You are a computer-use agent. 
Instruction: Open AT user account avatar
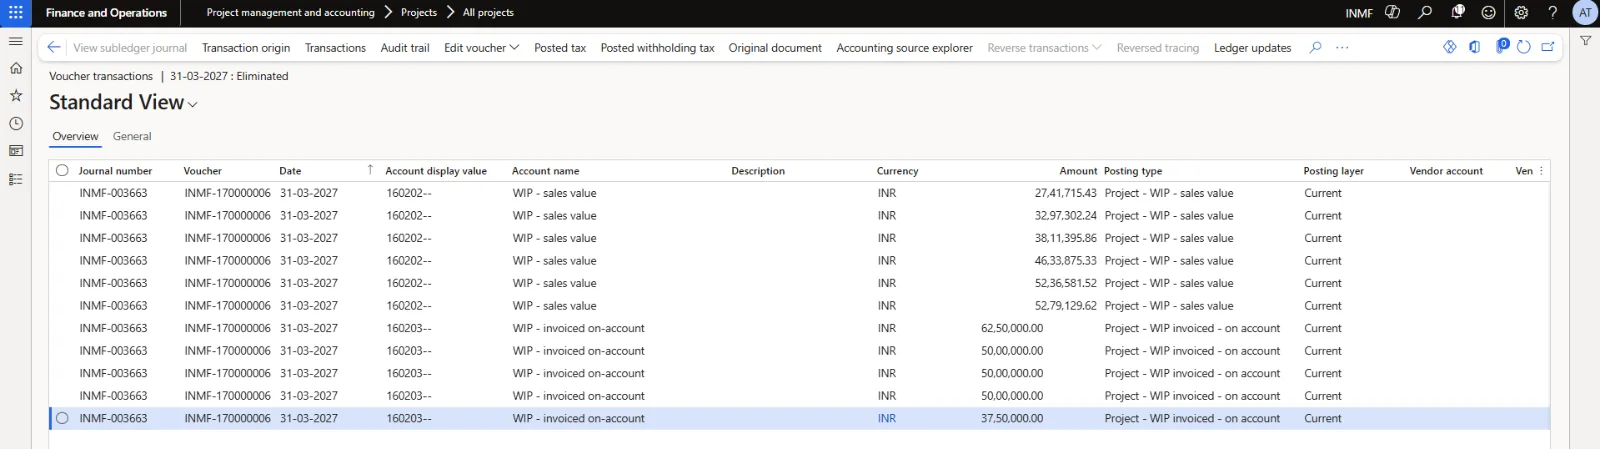click(x=1585, y=13)
